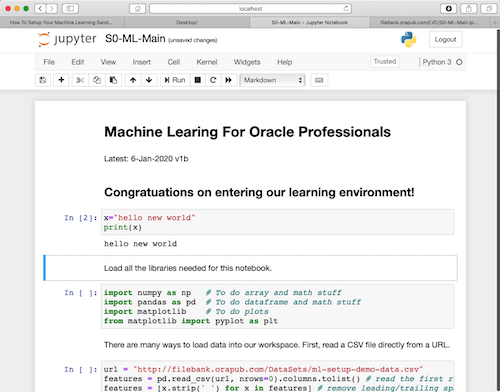Run the selected cell
Viewport: 500px width, 392px height.
coord(175,80)
